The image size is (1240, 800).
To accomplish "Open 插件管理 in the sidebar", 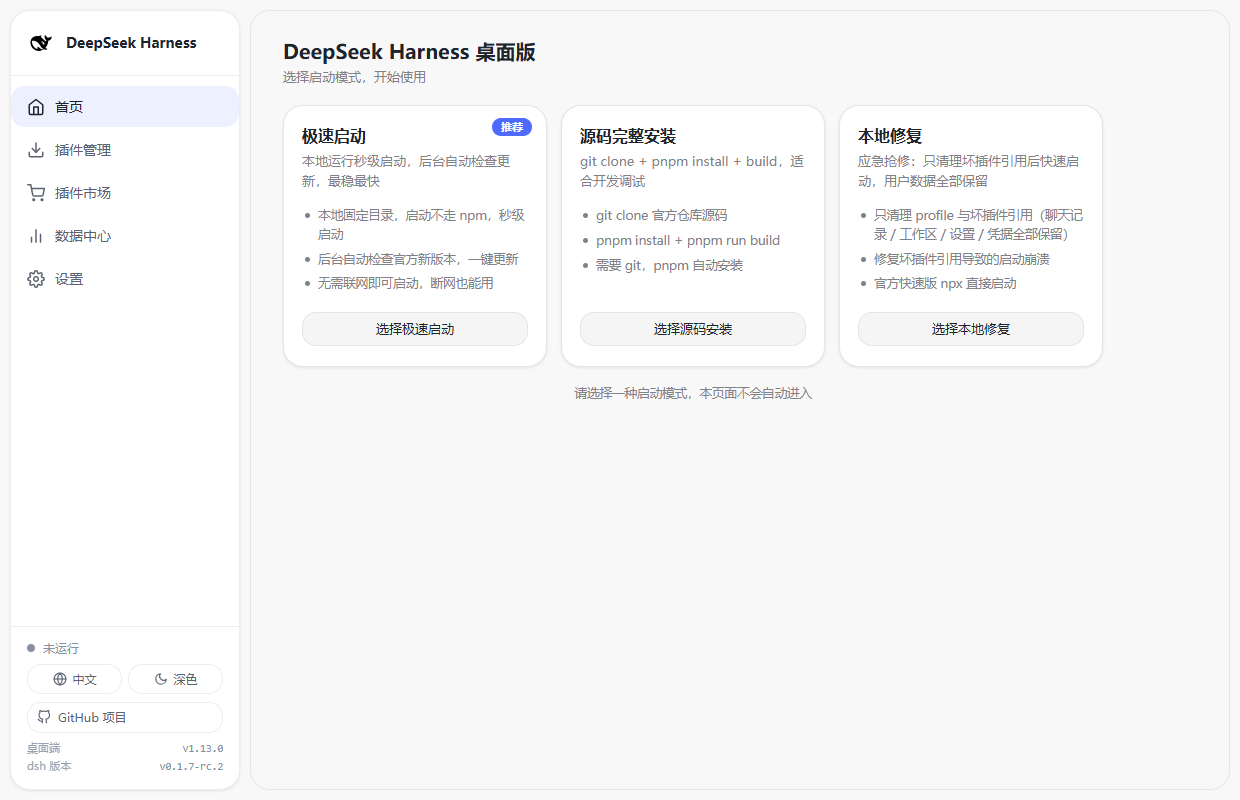I will [x=125, y=150].
